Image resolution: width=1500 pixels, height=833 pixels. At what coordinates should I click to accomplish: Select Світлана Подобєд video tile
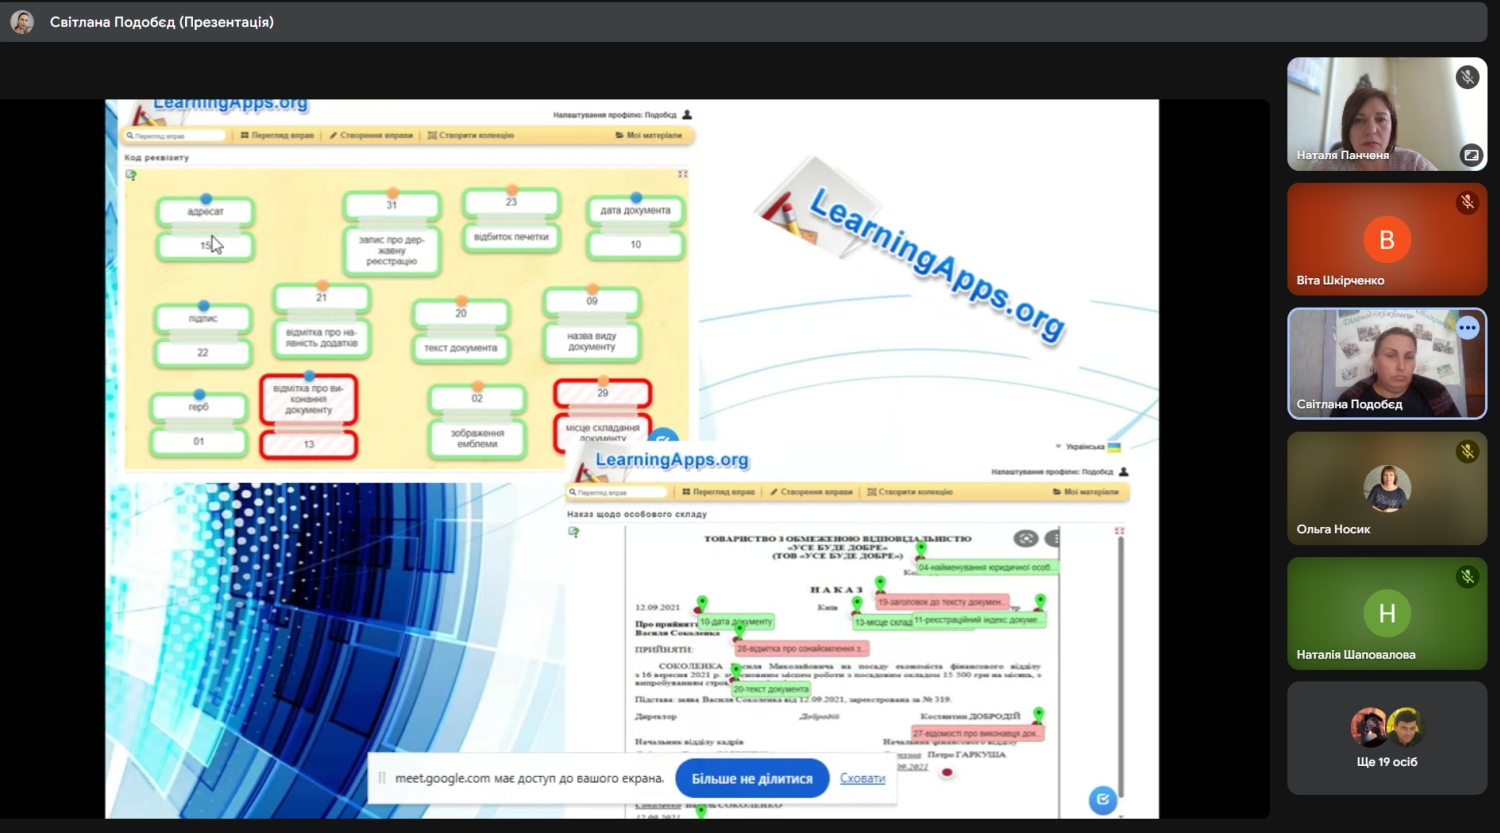[1386, 363]
